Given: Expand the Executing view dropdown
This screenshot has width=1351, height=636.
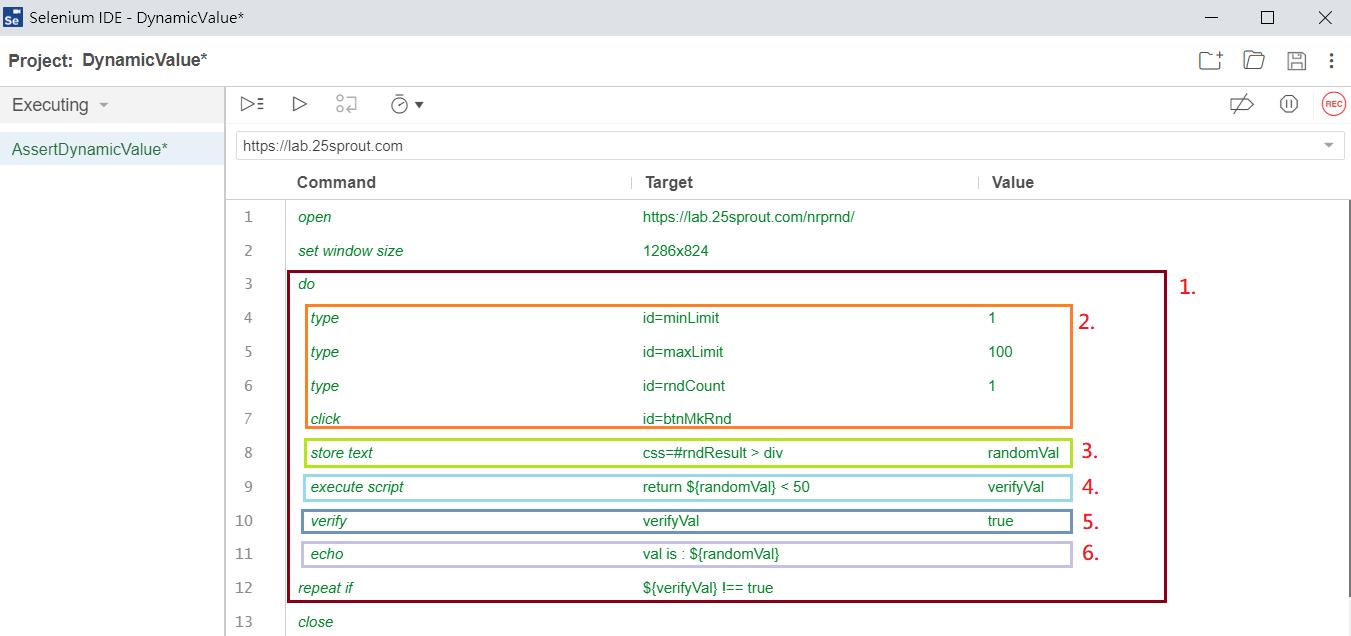Looking at the screenshot, I should point(60,105).
